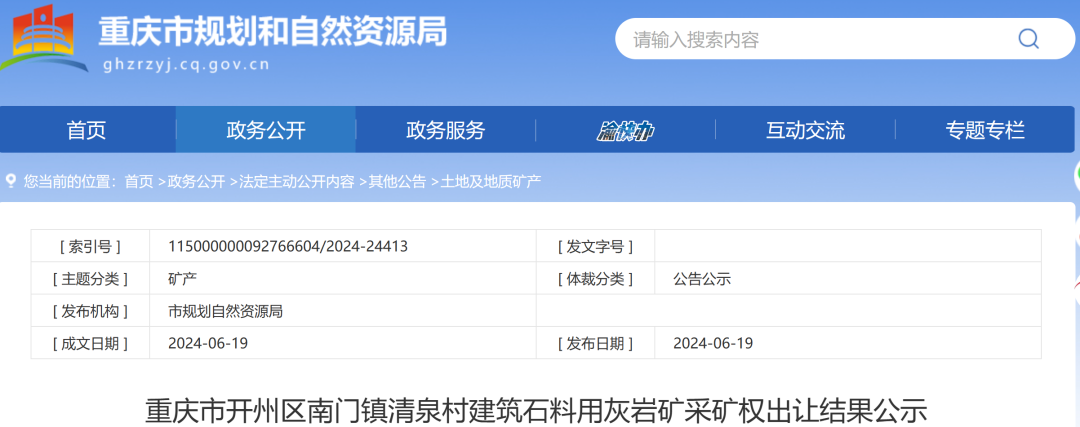Click the green floating sidebar icon

[1076, 176]
